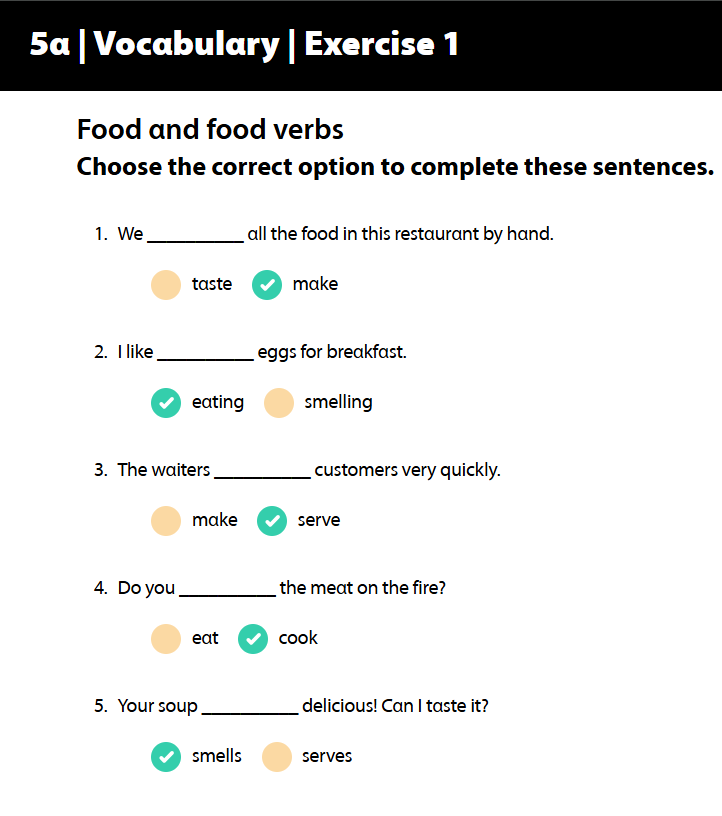Viewport: 722px width, 816px height.
Task: Click the "smells" answer label in question 5
Action: (216, 756)
